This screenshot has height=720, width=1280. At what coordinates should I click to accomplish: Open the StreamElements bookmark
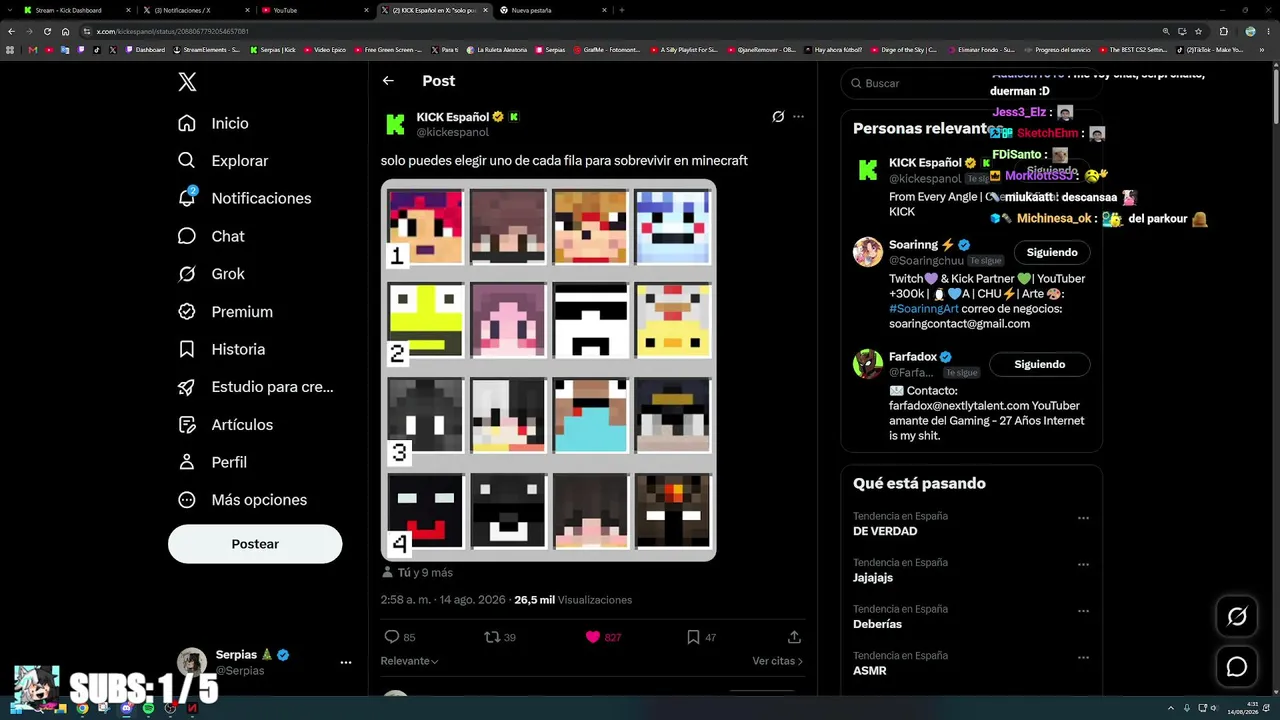point(207,49)
